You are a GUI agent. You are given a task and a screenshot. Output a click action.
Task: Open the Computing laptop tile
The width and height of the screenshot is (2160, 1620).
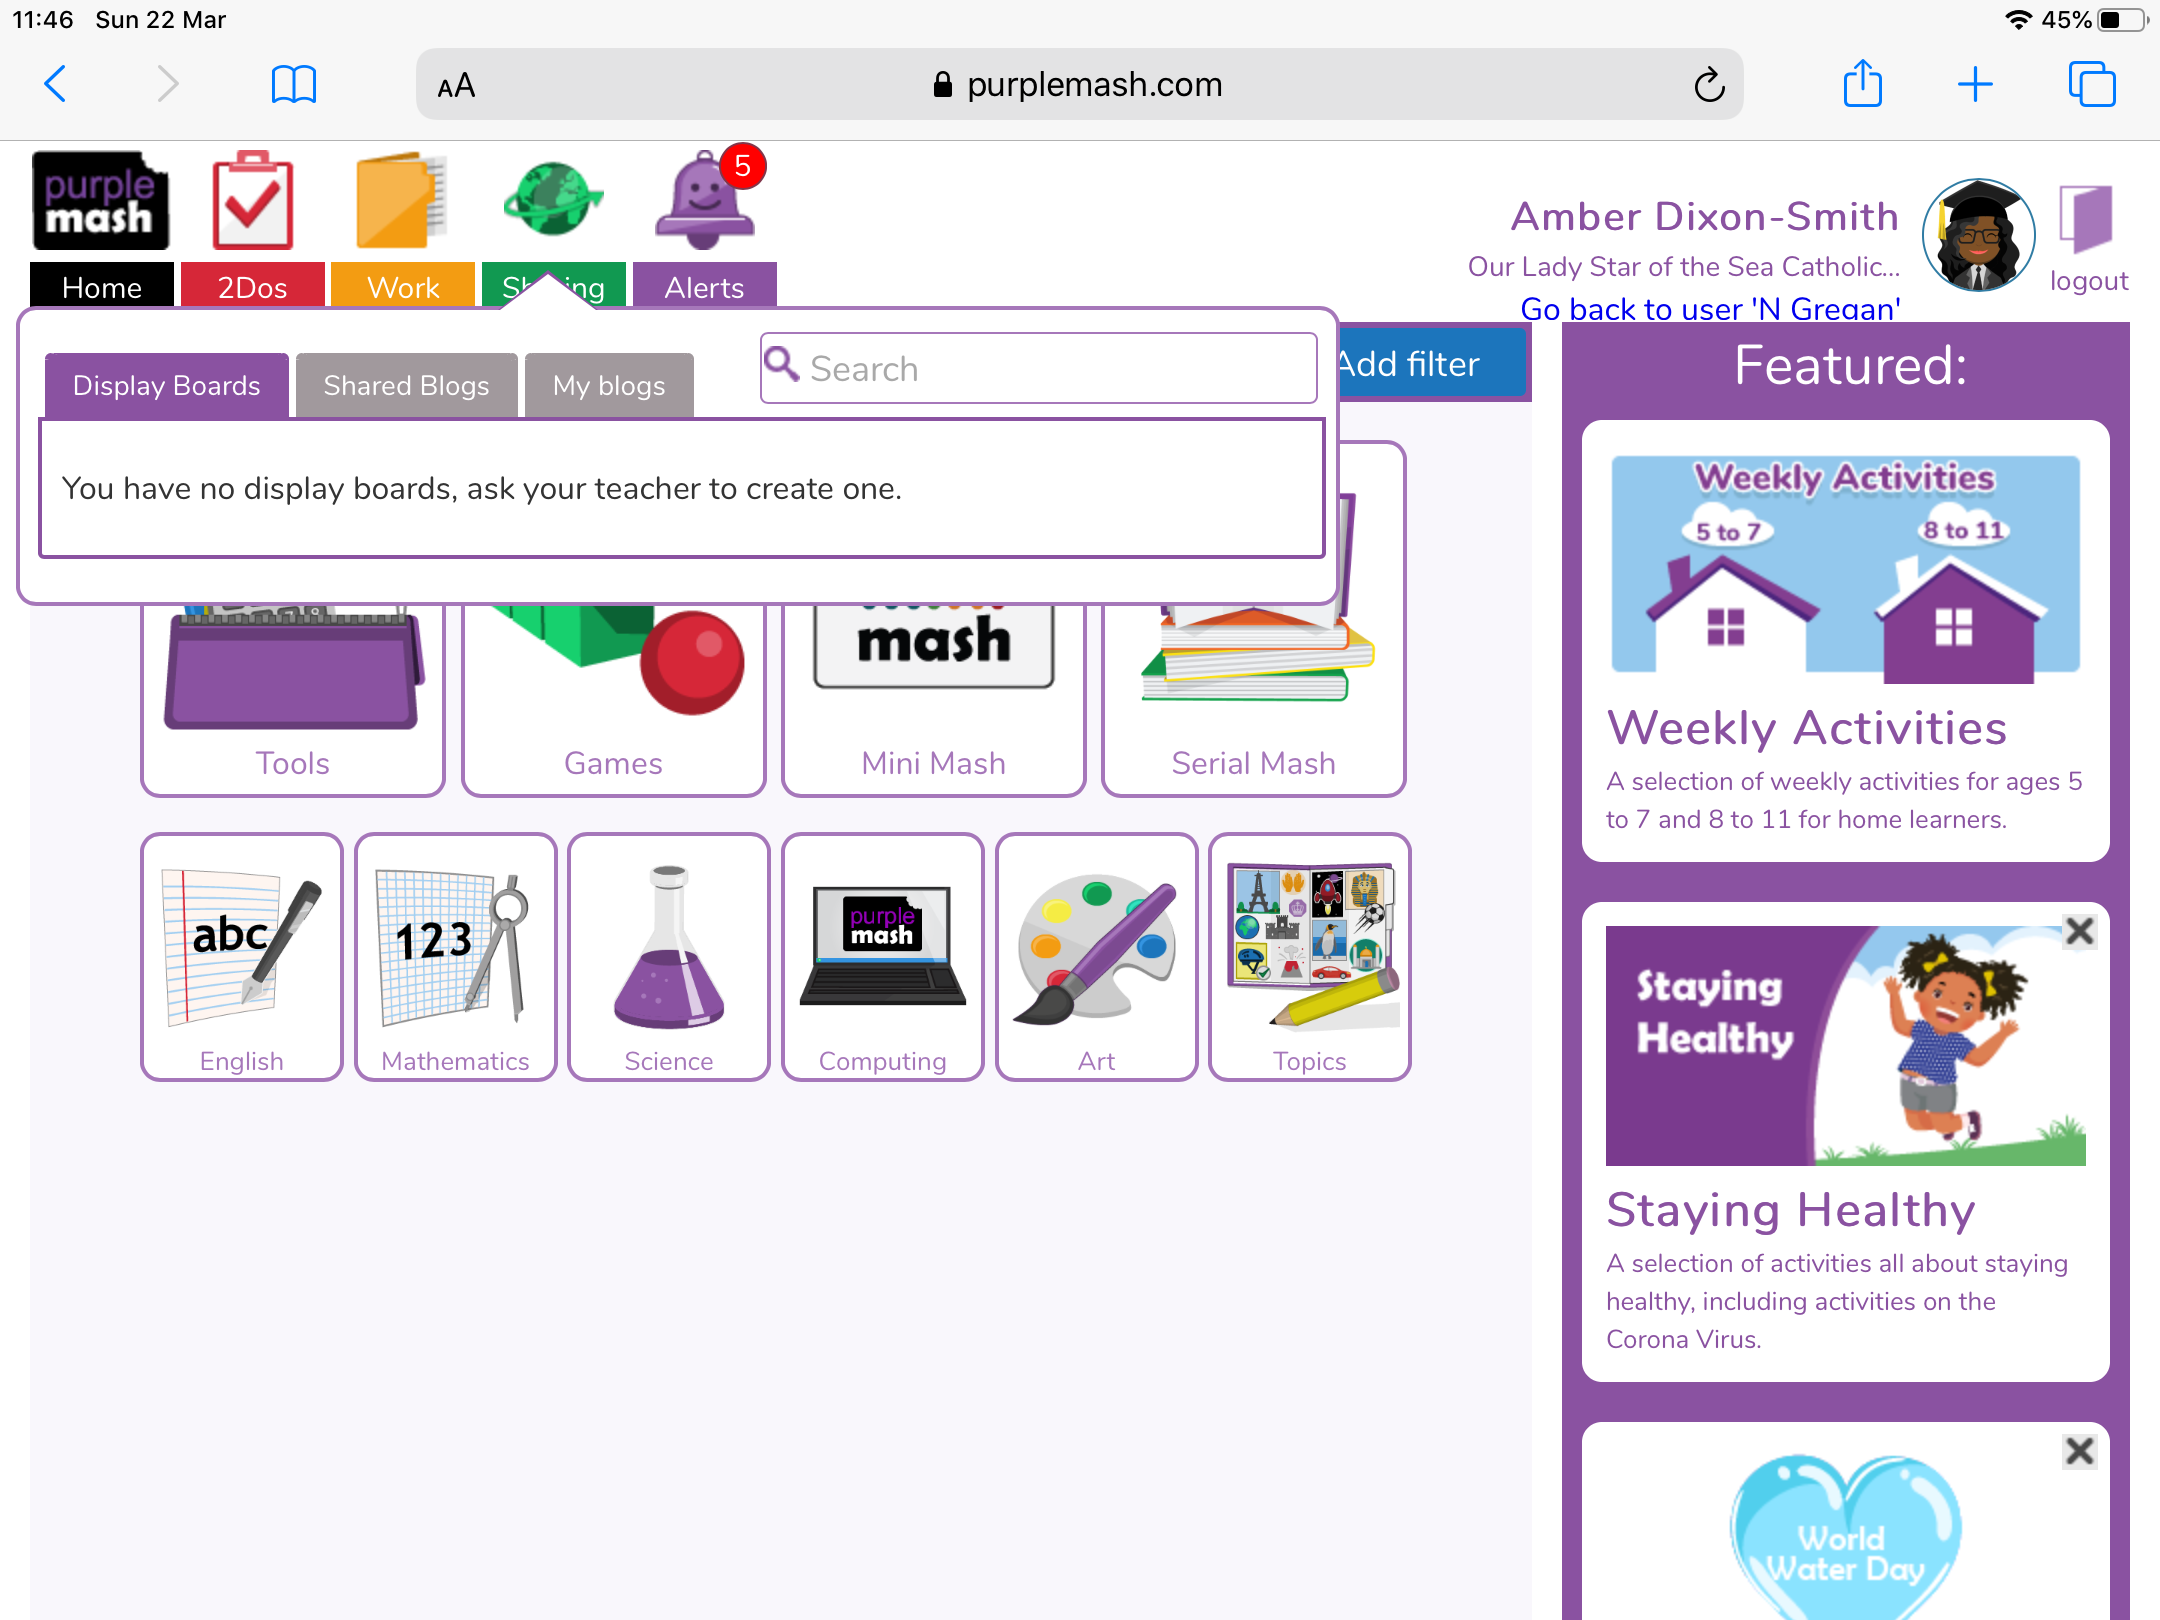(882, 956)
